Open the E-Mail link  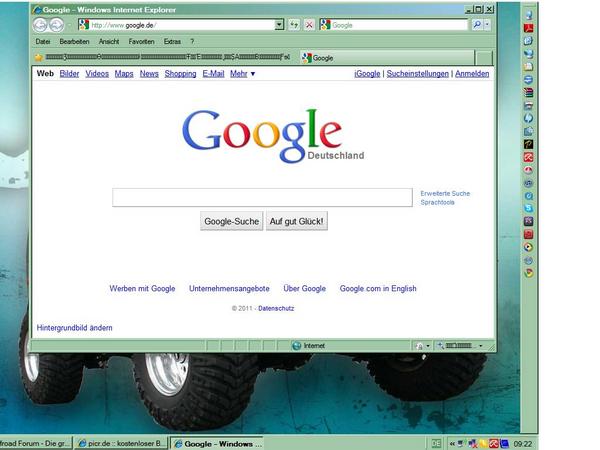tap(213, 73)
